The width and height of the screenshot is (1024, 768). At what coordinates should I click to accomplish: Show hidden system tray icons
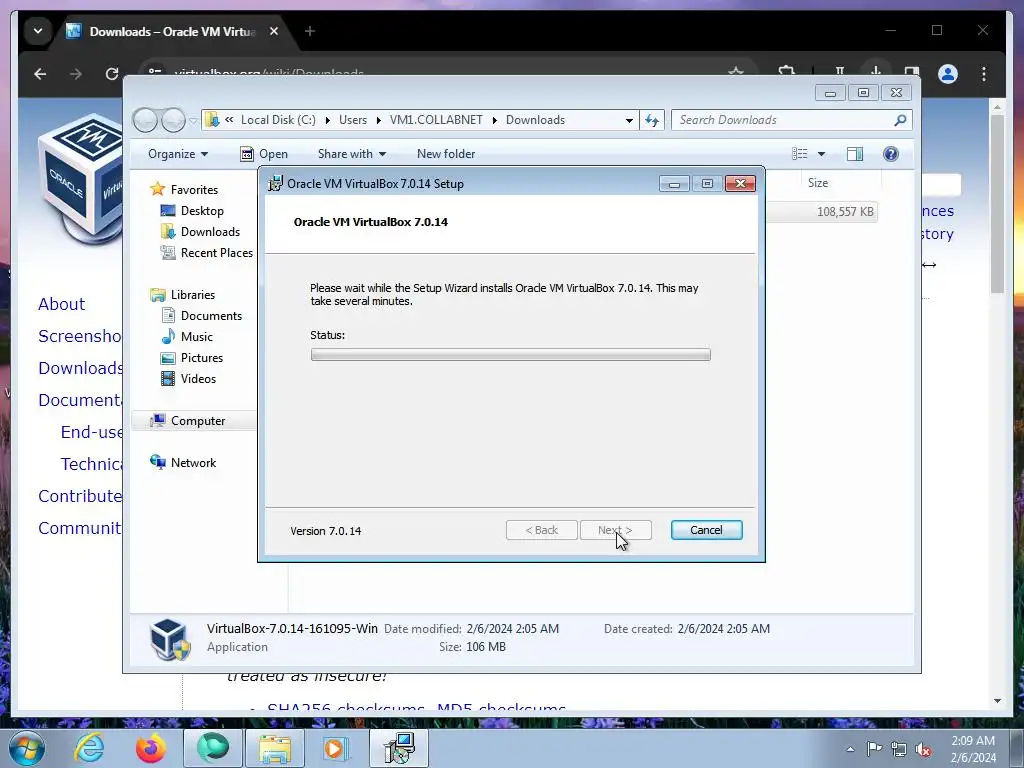850,749
